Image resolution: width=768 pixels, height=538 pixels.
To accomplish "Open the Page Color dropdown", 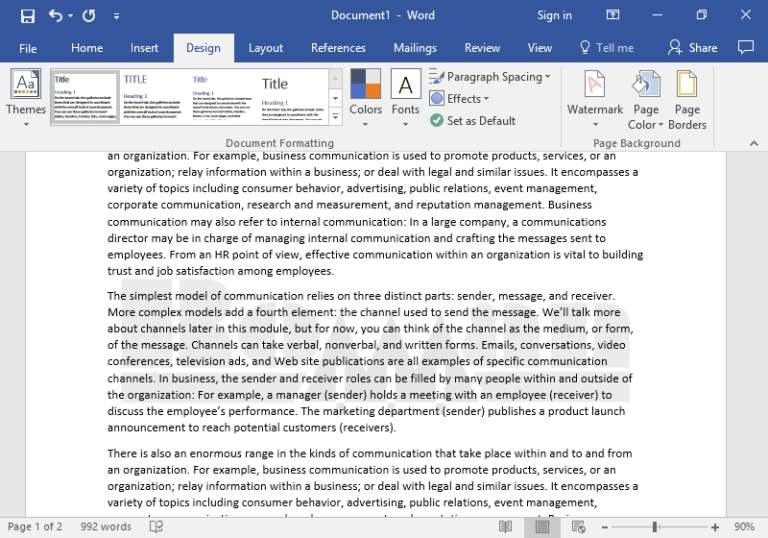I will click(646, 100).
